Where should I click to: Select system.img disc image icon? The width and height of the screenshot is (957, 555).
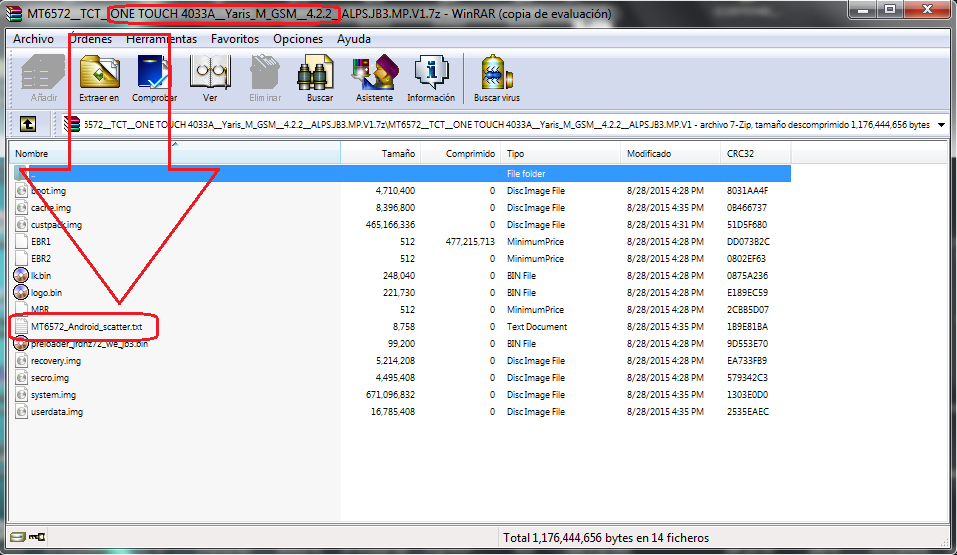(x=21, y=394)
